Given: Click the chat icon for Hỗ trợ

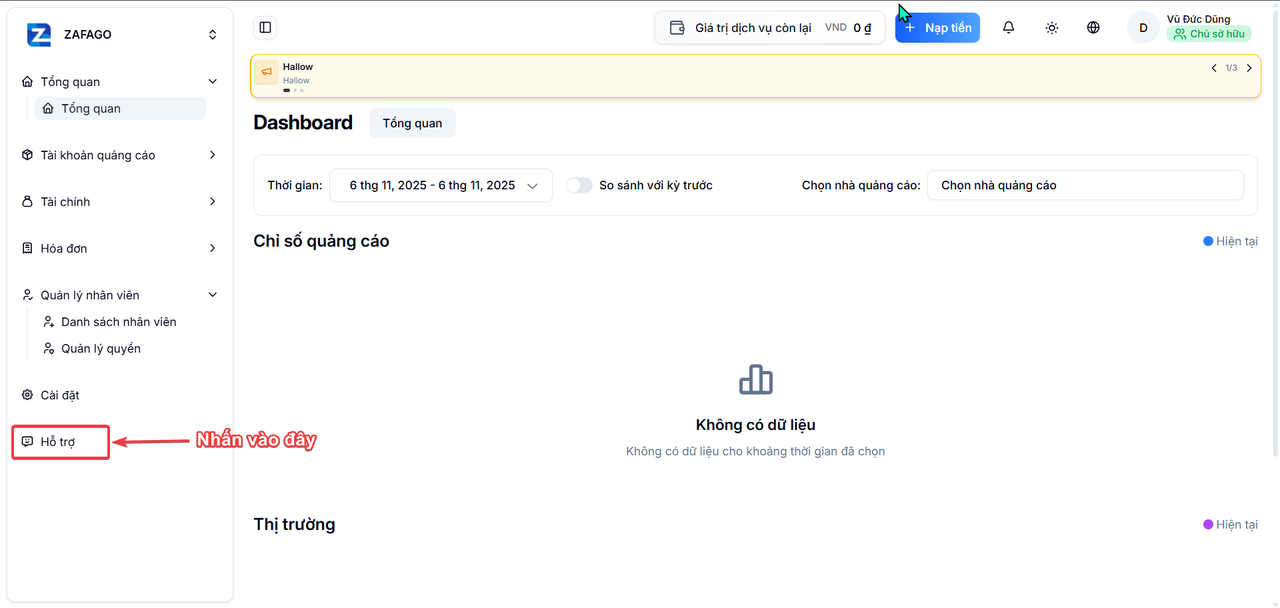Looking at the screenshot, I should tap(27, 442).
